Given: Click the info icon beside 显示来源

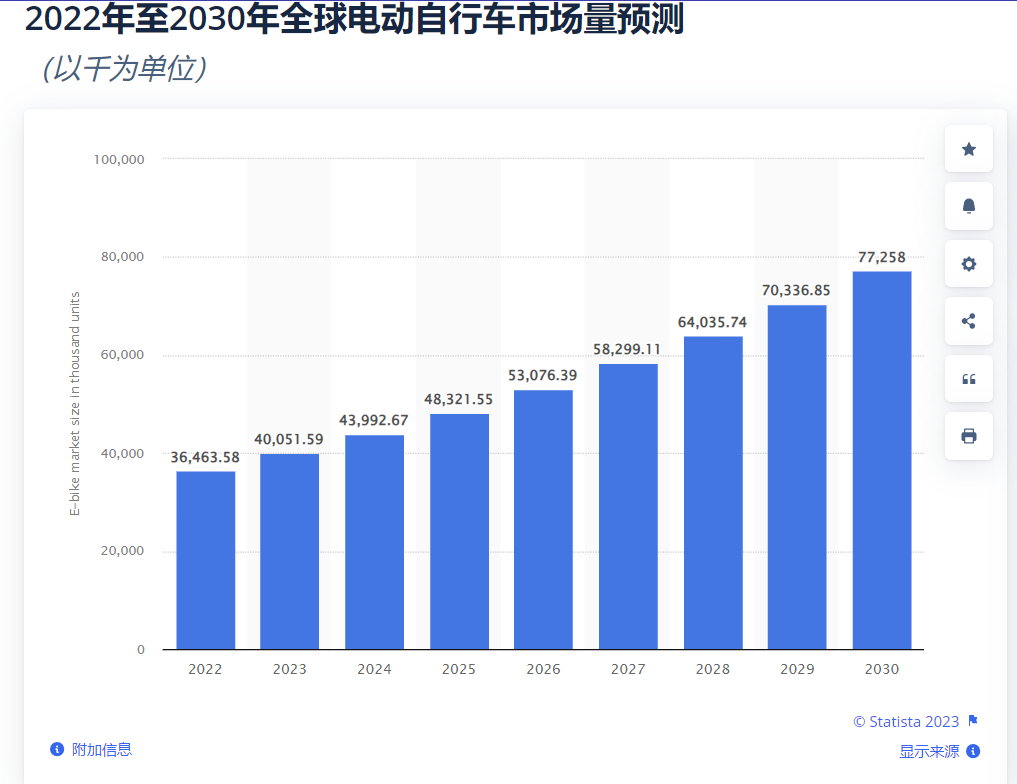Looking at the screenshot, I should point(973,751).
